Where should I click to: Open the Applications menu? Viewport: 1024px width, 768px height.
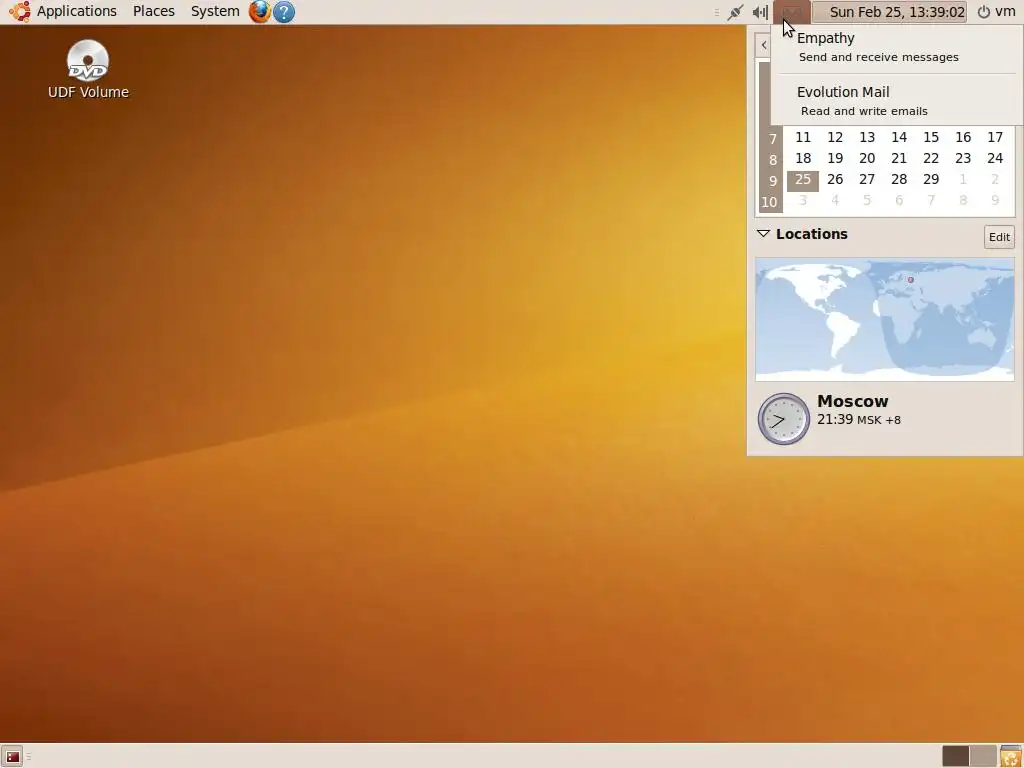(x=76, y=11)
